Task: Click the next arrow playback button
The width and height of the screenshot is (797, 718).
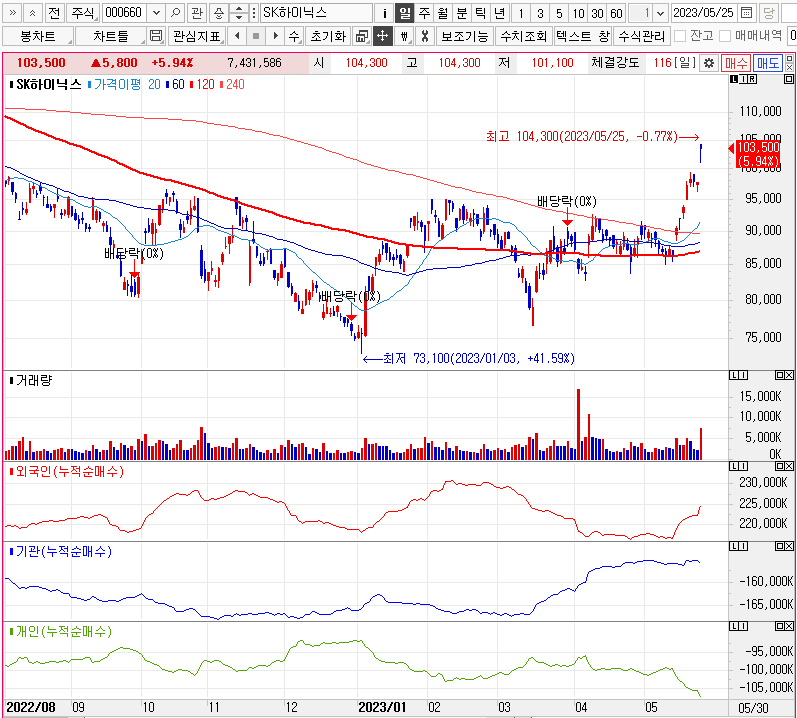Action: pyautogui.click(x=275, y=36)
